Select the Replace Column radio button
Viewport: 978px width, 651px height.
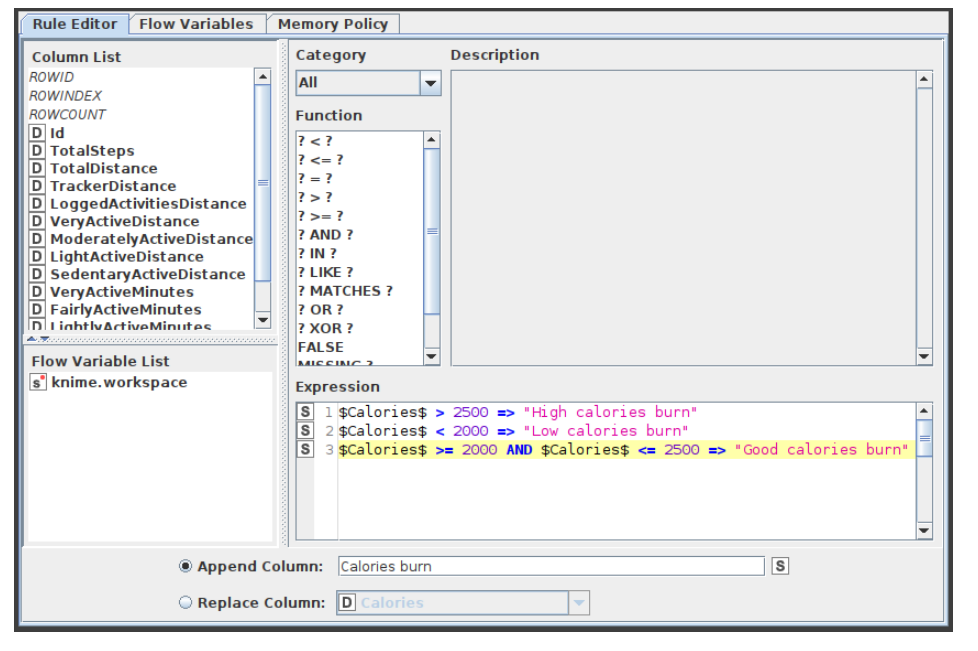click(x=185, y=602)
